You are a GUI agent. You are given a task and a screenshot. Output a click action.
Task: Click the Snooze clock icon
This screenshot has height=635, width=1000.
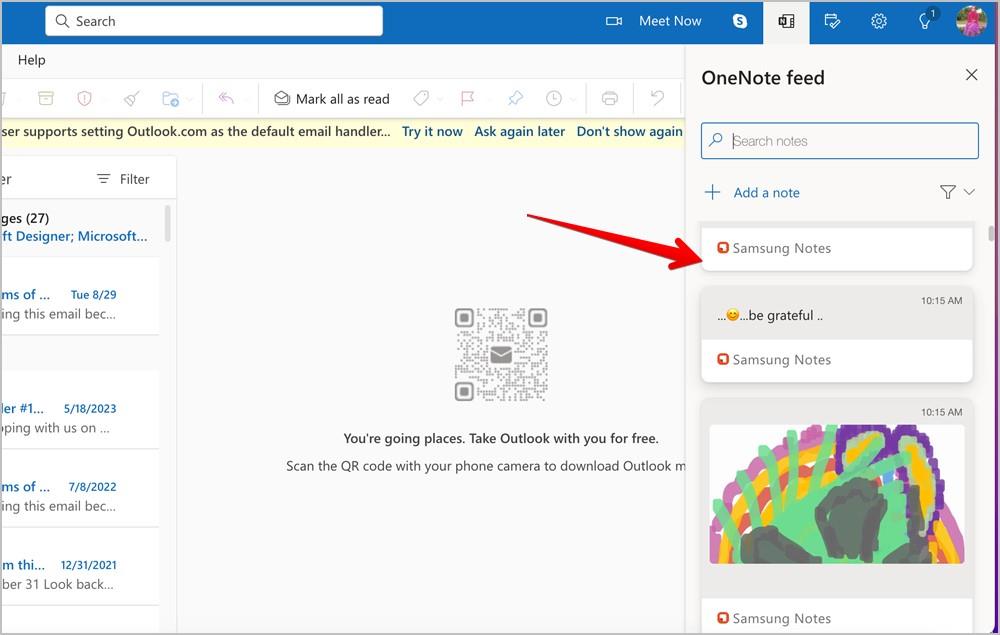pos(554,98)
